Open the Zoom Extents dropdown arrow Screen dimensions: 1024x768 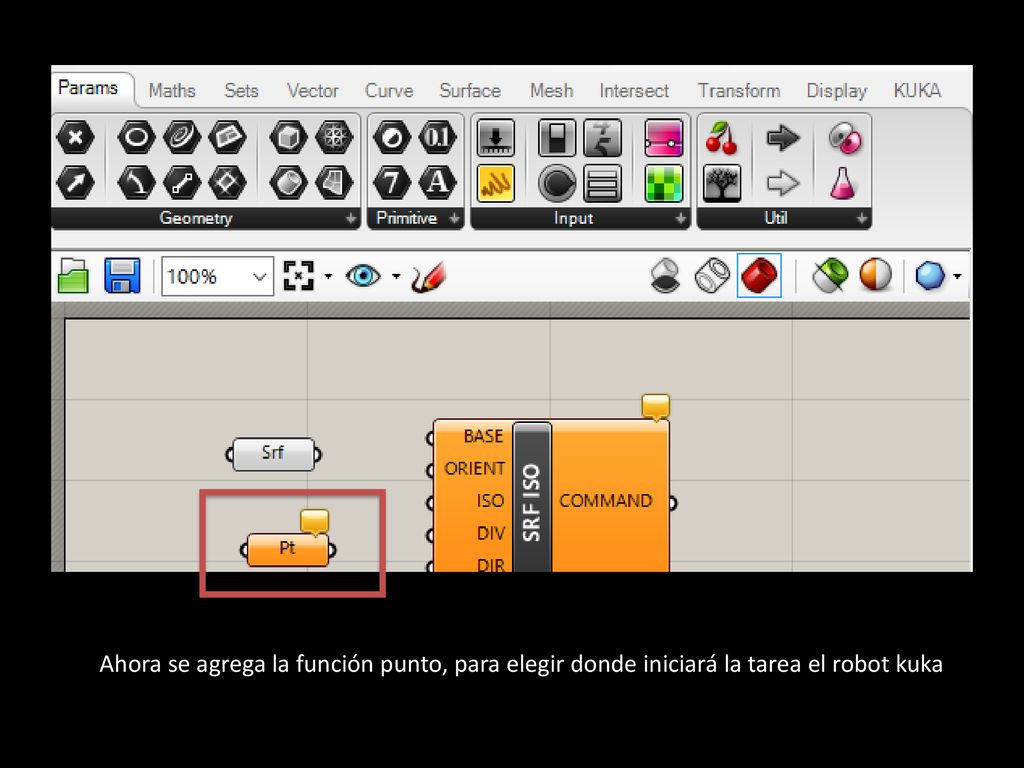pyautogui.click(x=328, y=276)
